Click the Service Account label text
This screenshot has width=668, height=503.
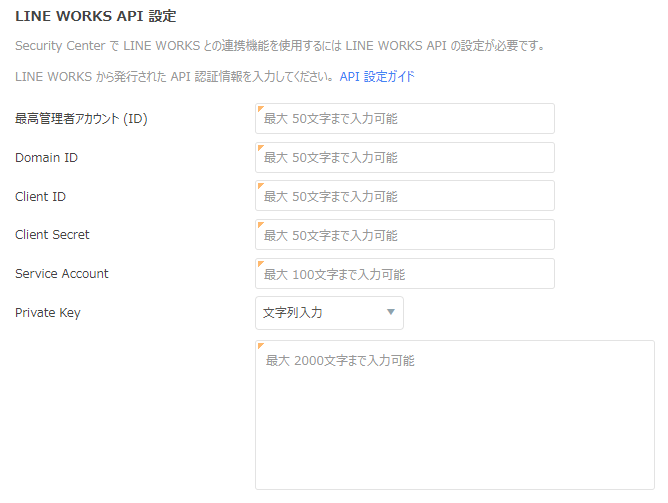coord(62,274)
